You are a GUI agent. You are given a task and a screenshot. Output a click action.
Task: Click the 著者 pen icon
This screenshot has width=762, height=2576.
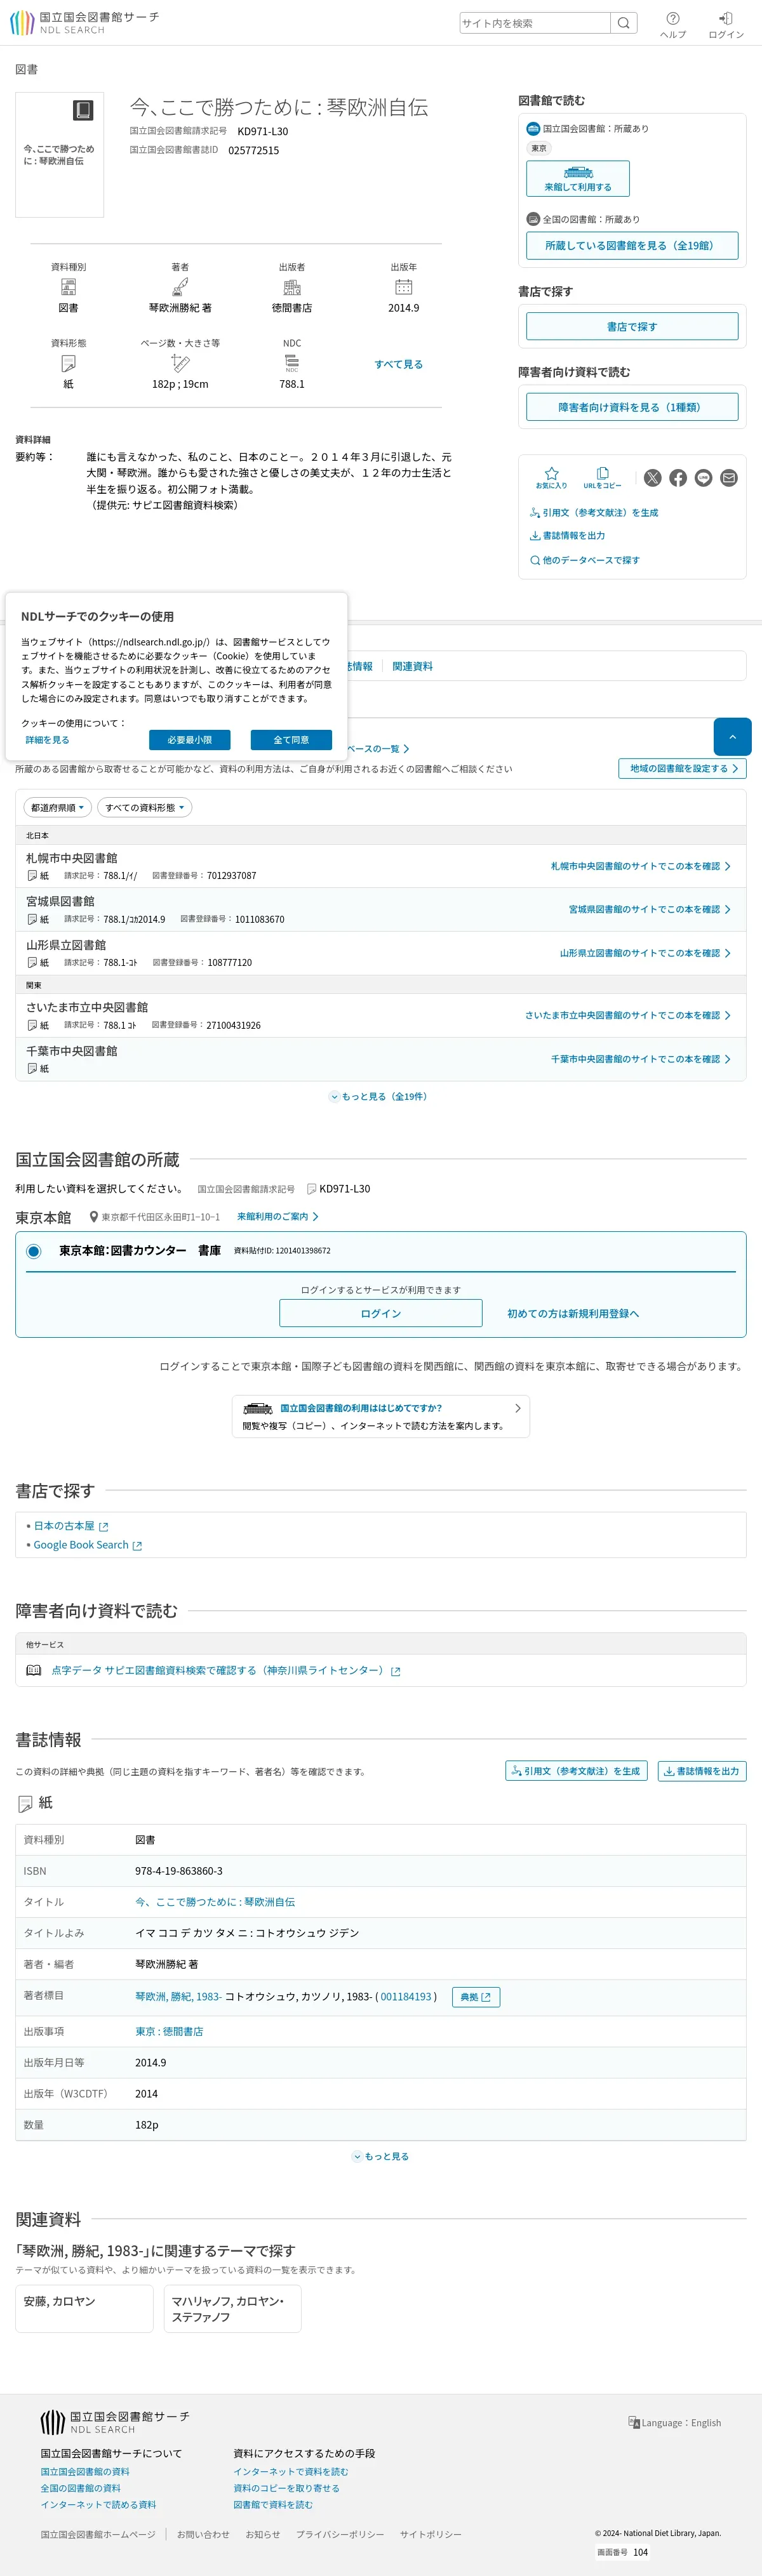pyautogui.click(x=180, y=288)
